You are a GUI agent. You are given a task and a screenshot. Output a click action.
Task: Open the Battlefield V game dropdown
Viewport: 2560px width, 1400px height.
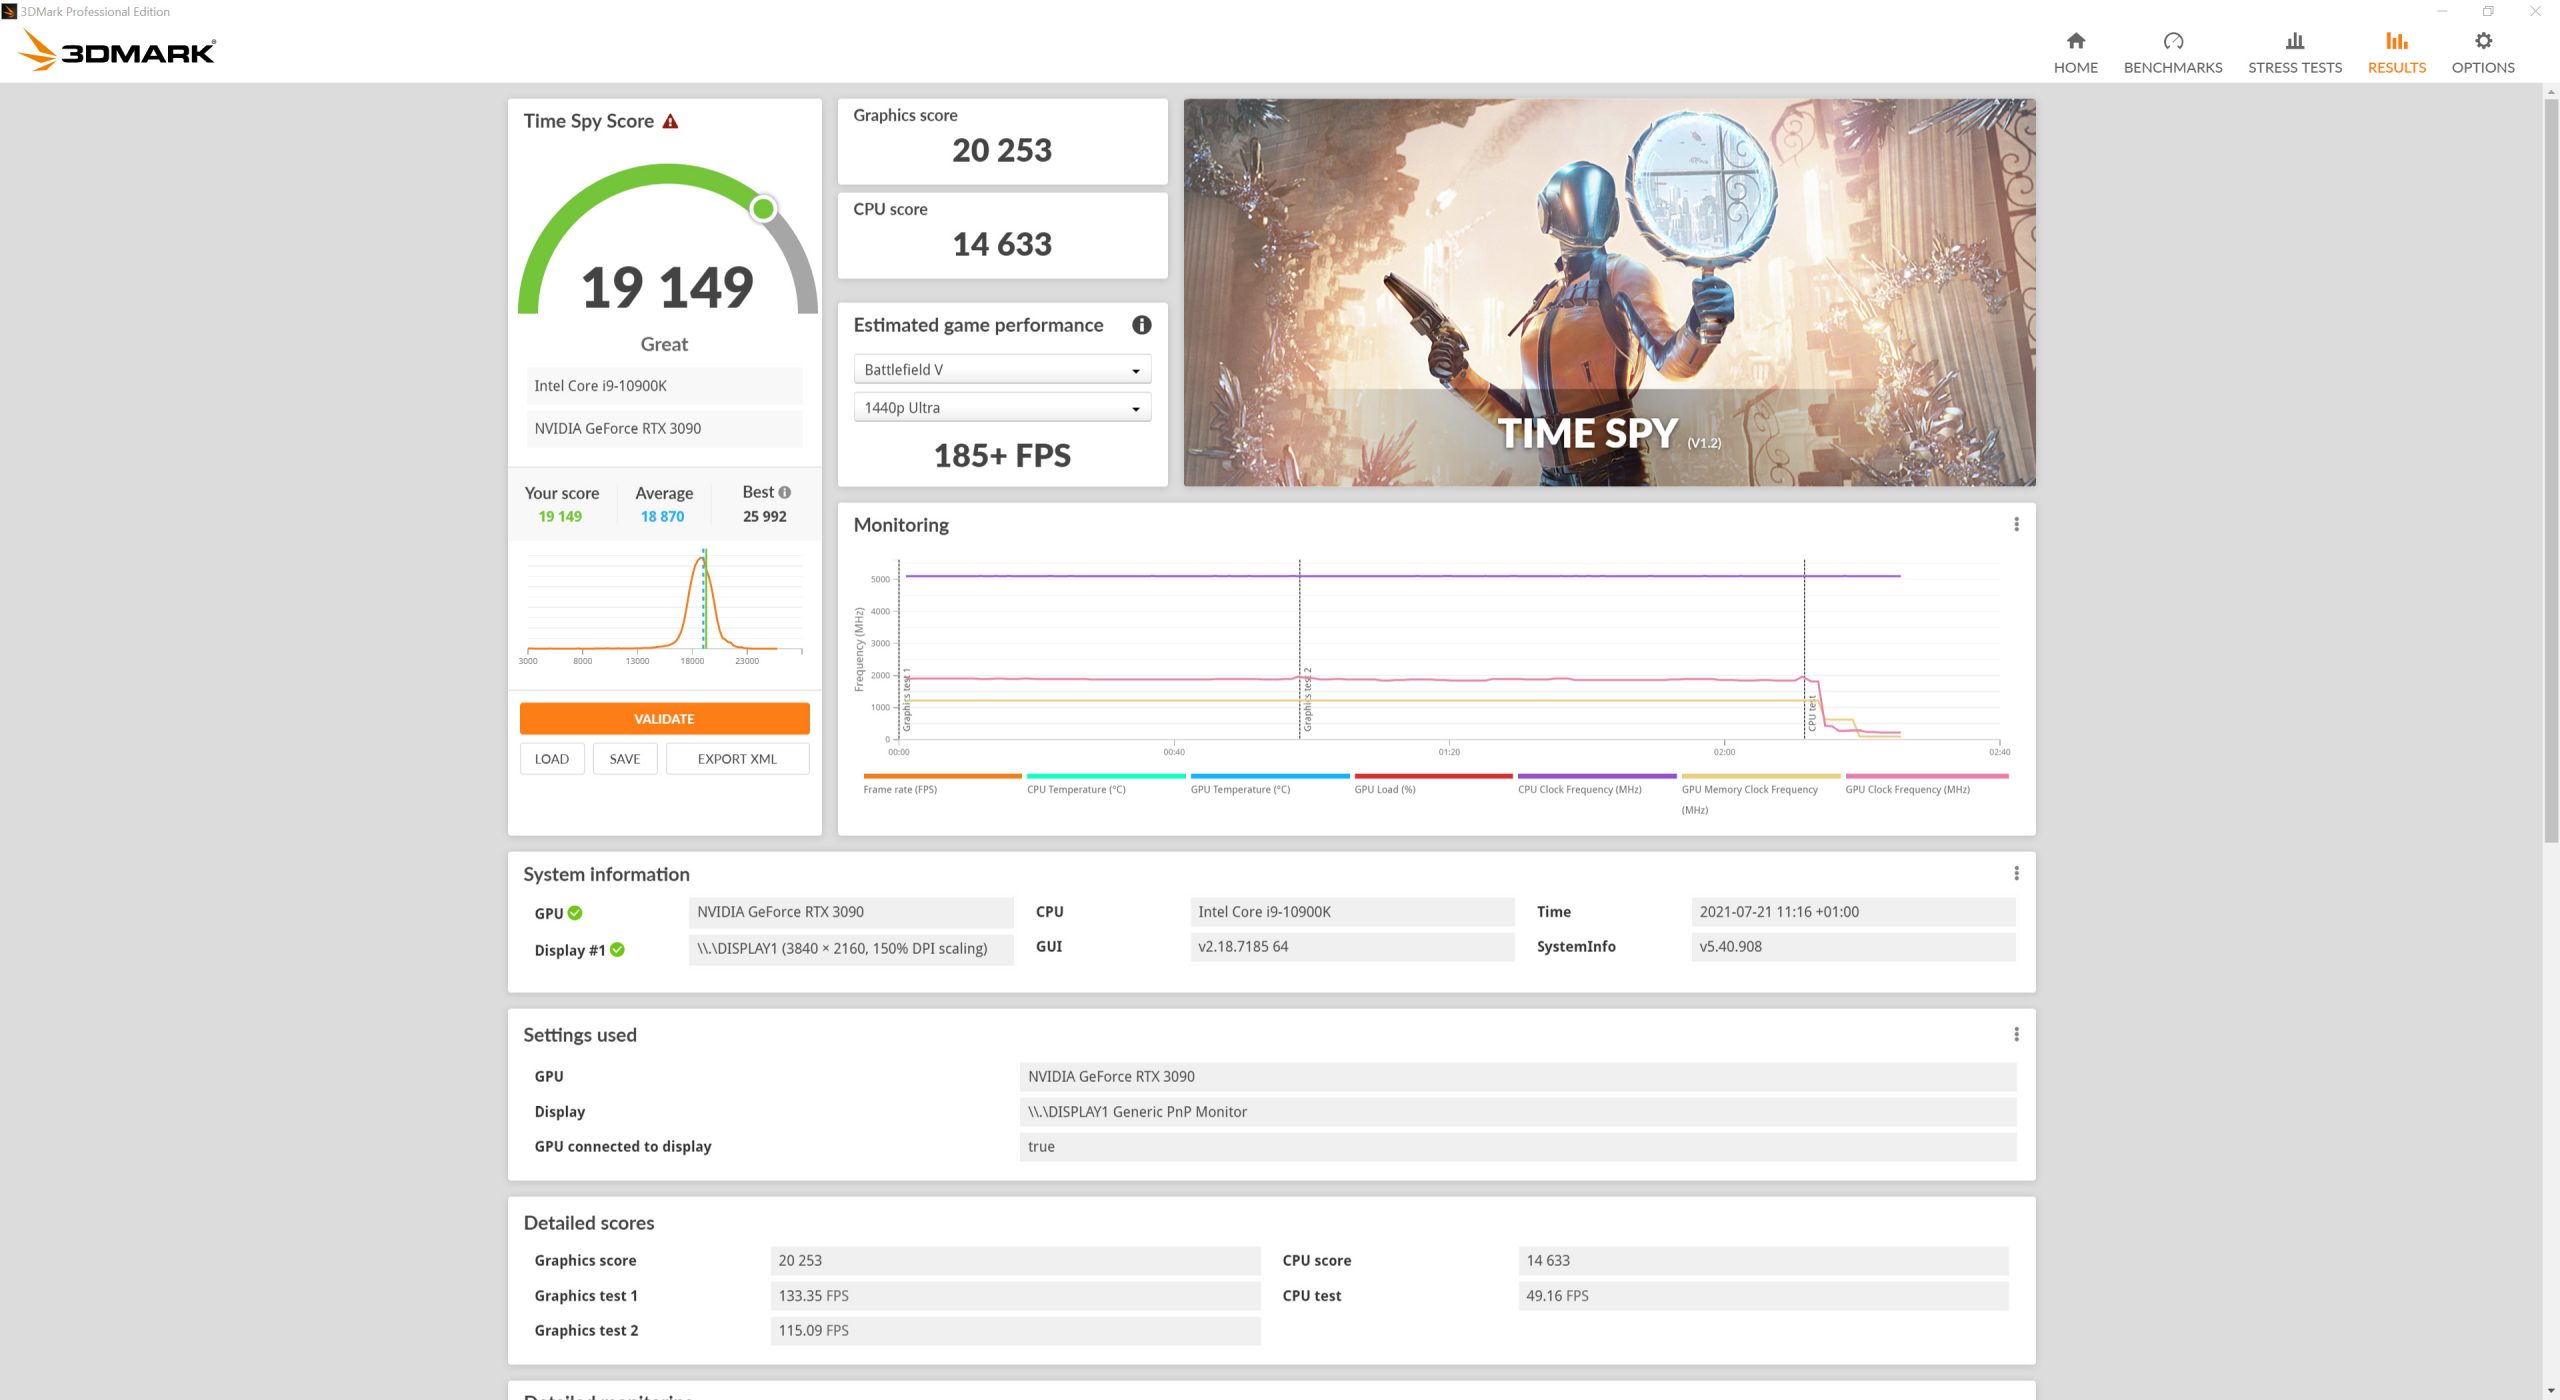[1001, 370]
